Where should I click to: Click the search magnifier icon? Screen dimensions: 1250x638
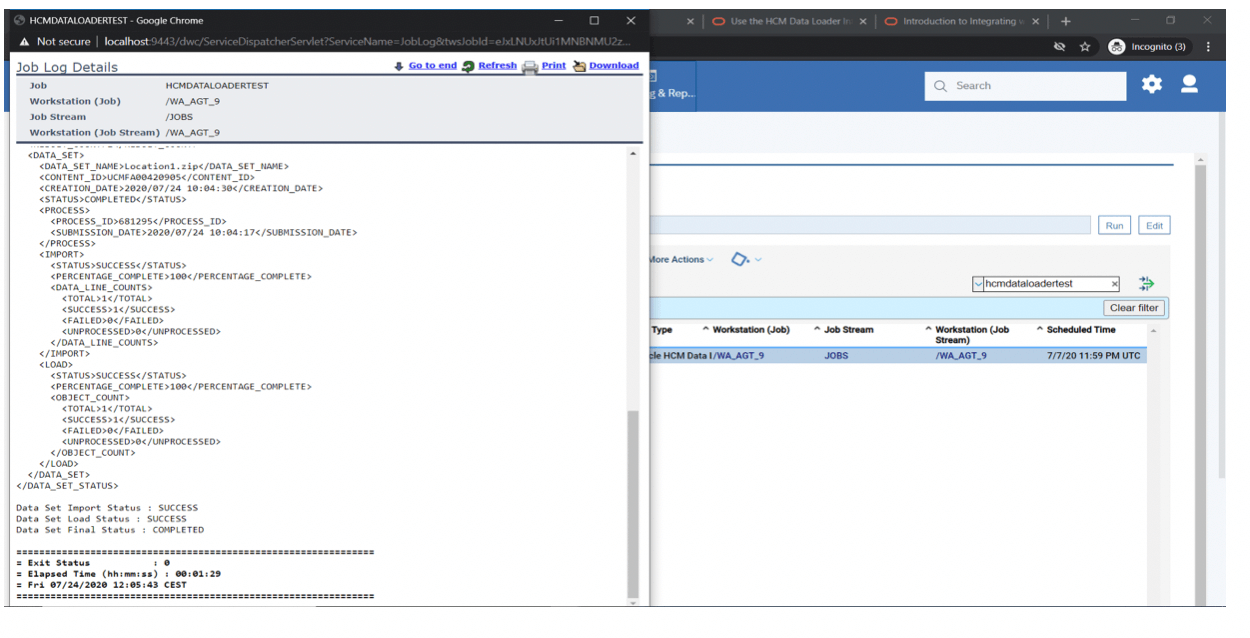pyautogui.click(x=941, y=86)
